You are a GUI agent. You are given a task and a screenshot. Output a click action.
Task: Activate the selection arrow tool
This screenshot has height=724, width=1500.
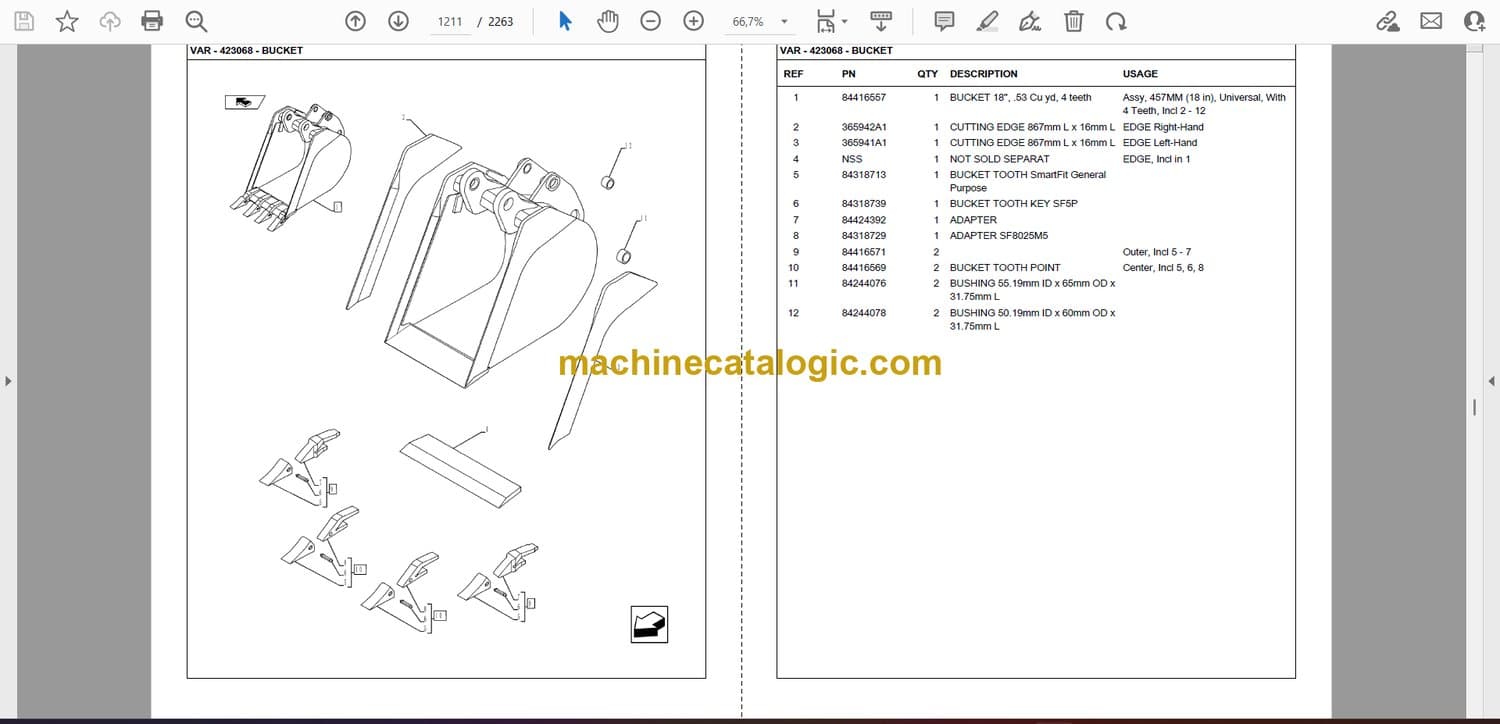tap(565, 21)
